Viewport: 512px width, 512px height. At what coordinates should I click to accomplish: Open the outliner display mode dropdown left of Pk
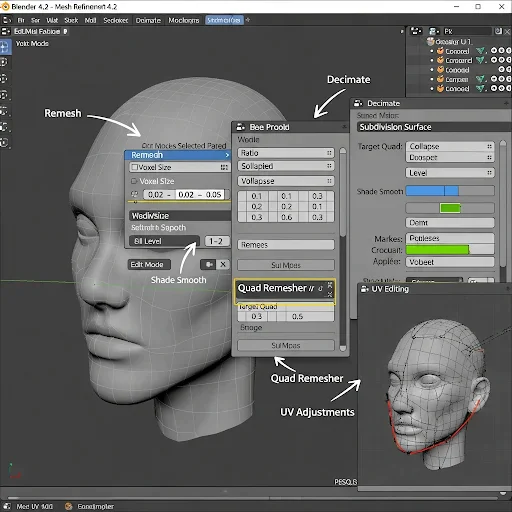(x=434, y=31)
